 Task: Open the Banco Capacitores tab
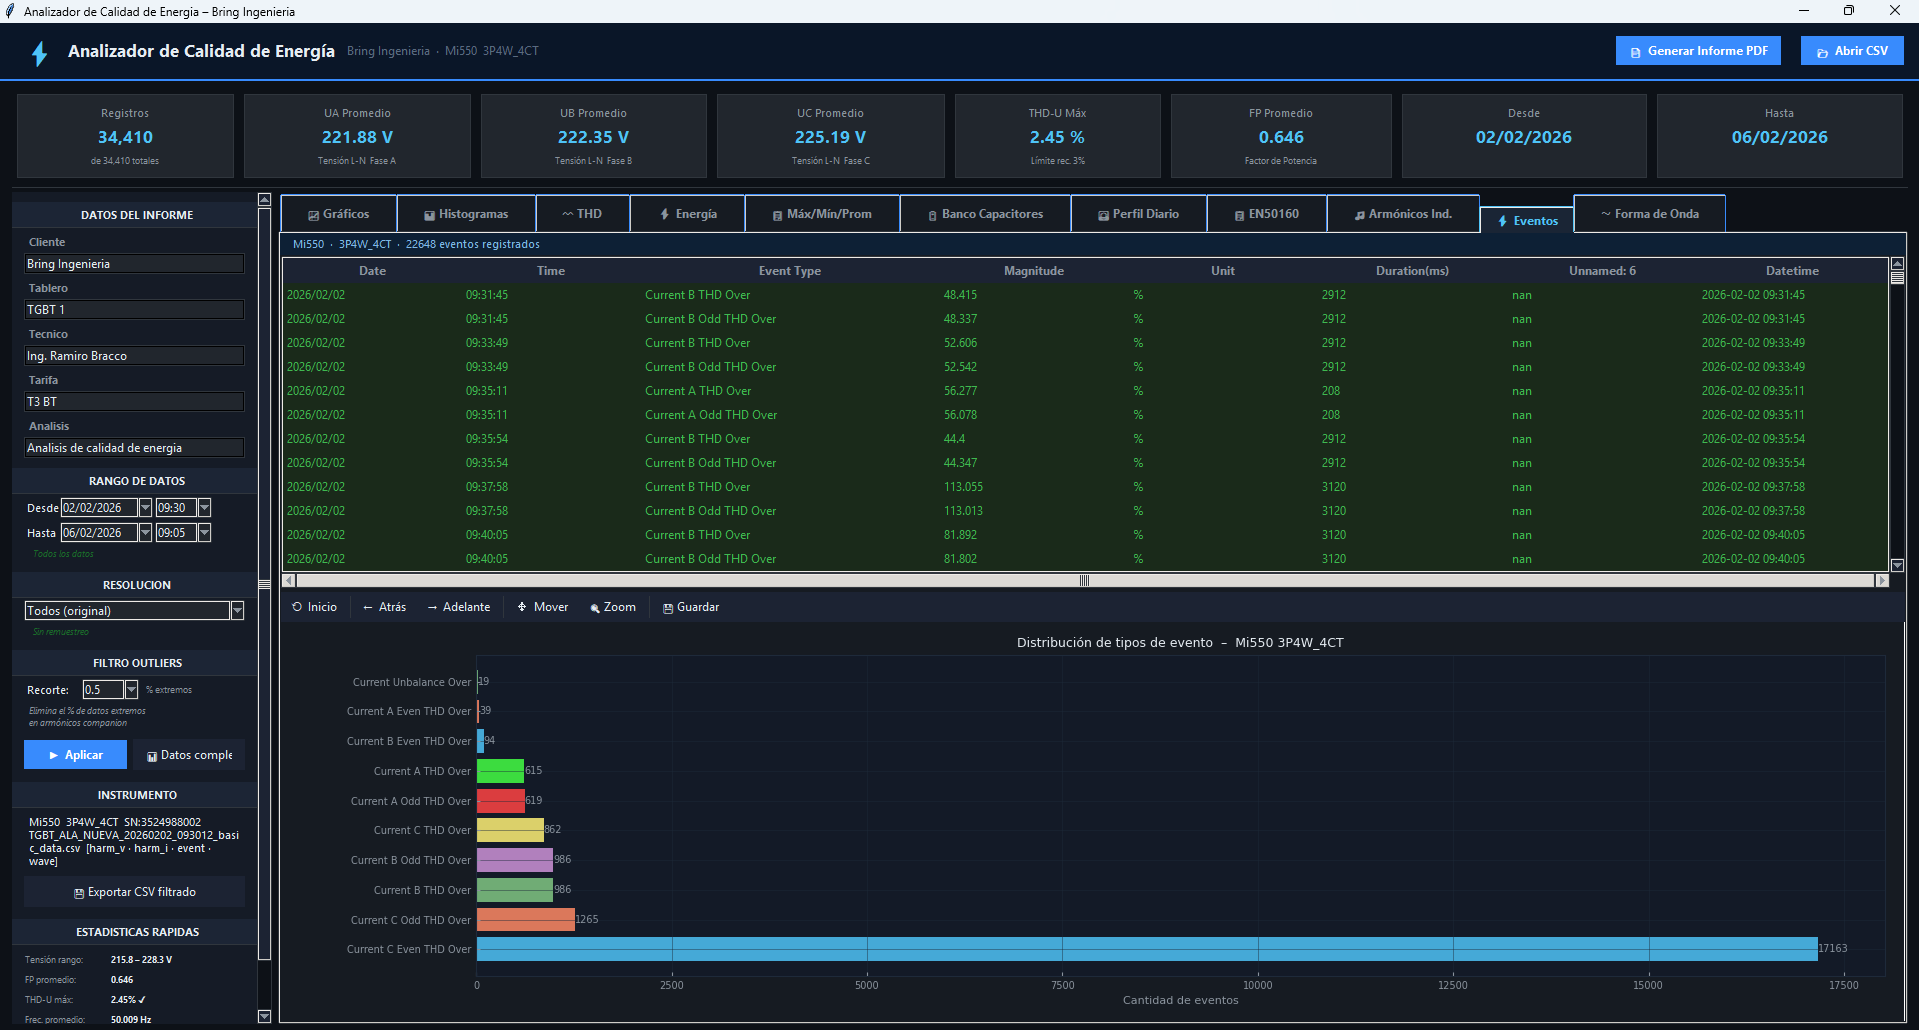coord(985,214)
